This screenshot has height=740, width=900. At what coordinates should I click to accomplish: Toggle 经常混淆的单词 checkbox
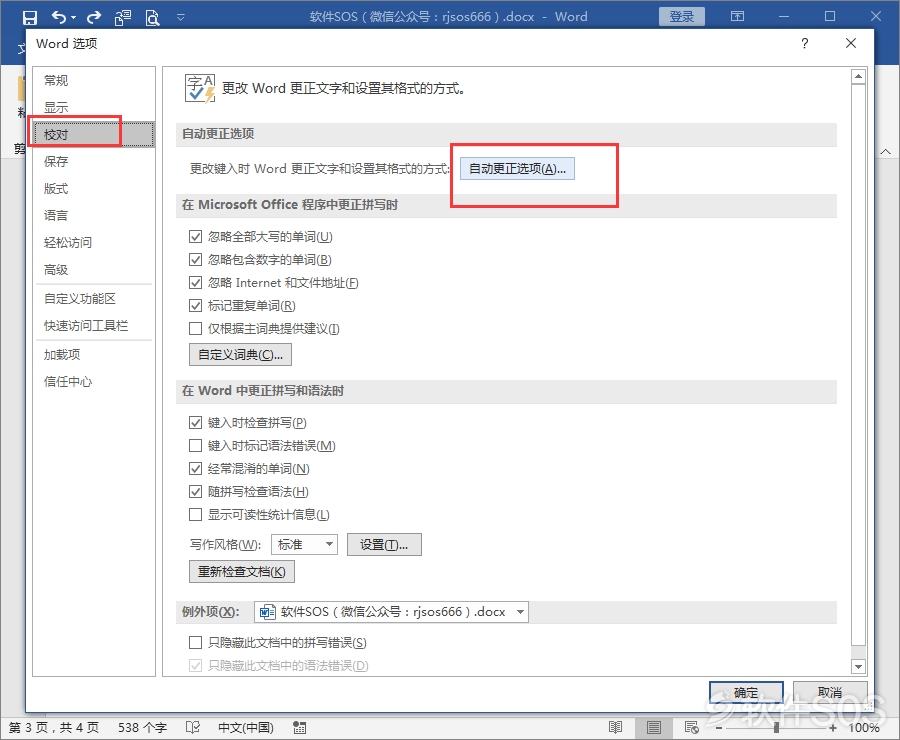[196, 468]
